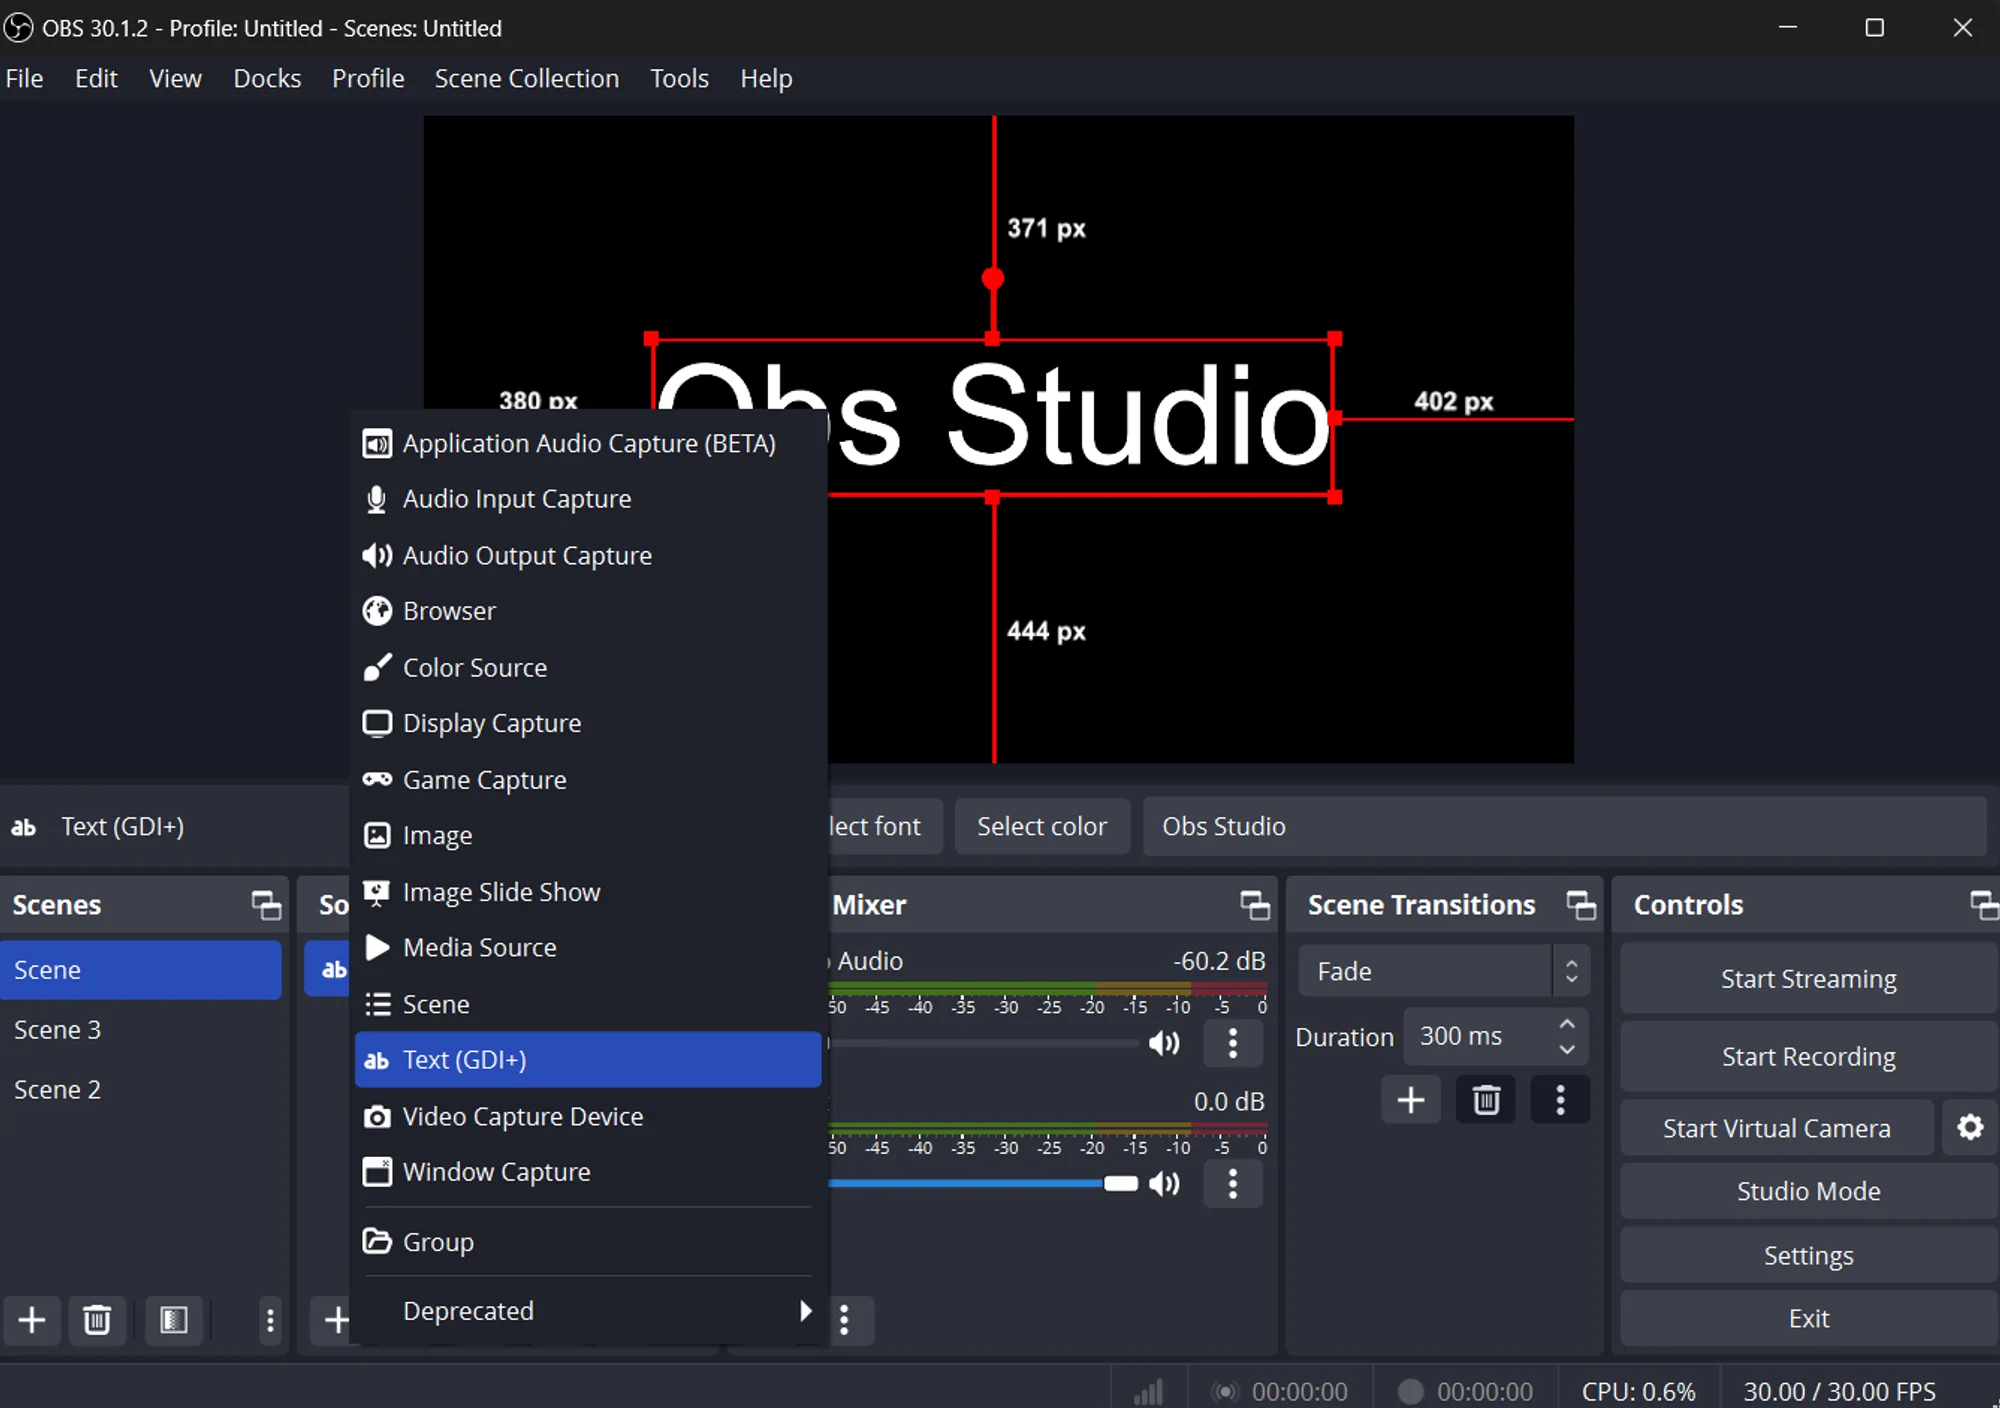This screenshot has height=1408, width=2000.
Task: Add Display Capture source
Action: (588, 723)
